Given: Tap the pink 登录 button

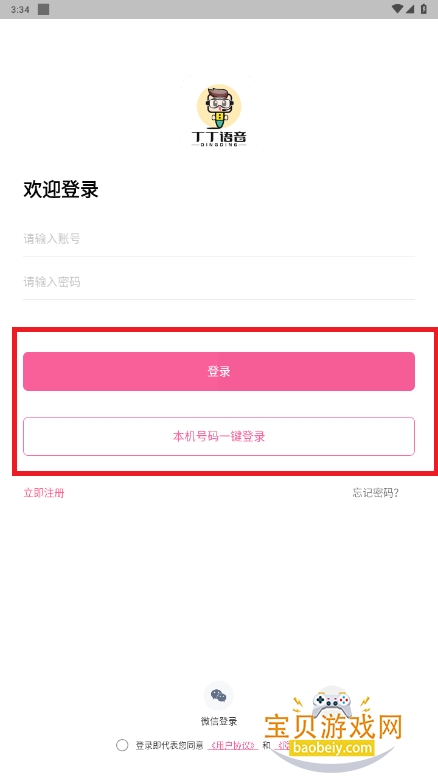Looking at the screenshot, I should (219, 371).
